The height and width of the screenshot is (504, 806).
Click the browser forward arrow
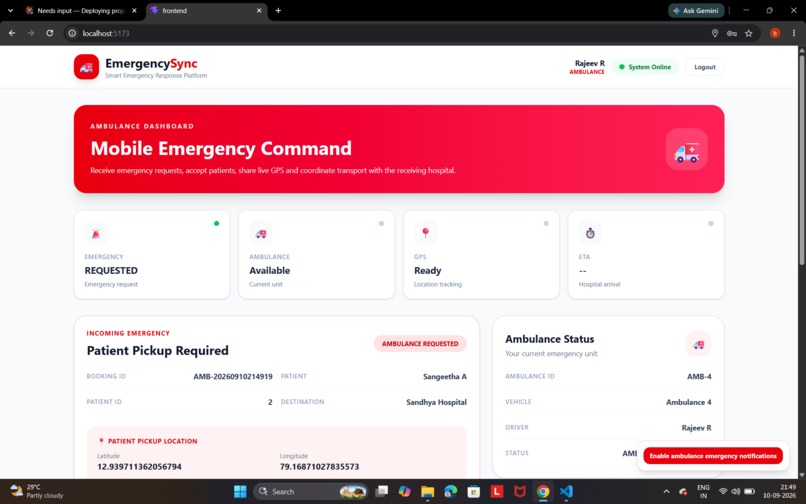click(x=31, y=33)
